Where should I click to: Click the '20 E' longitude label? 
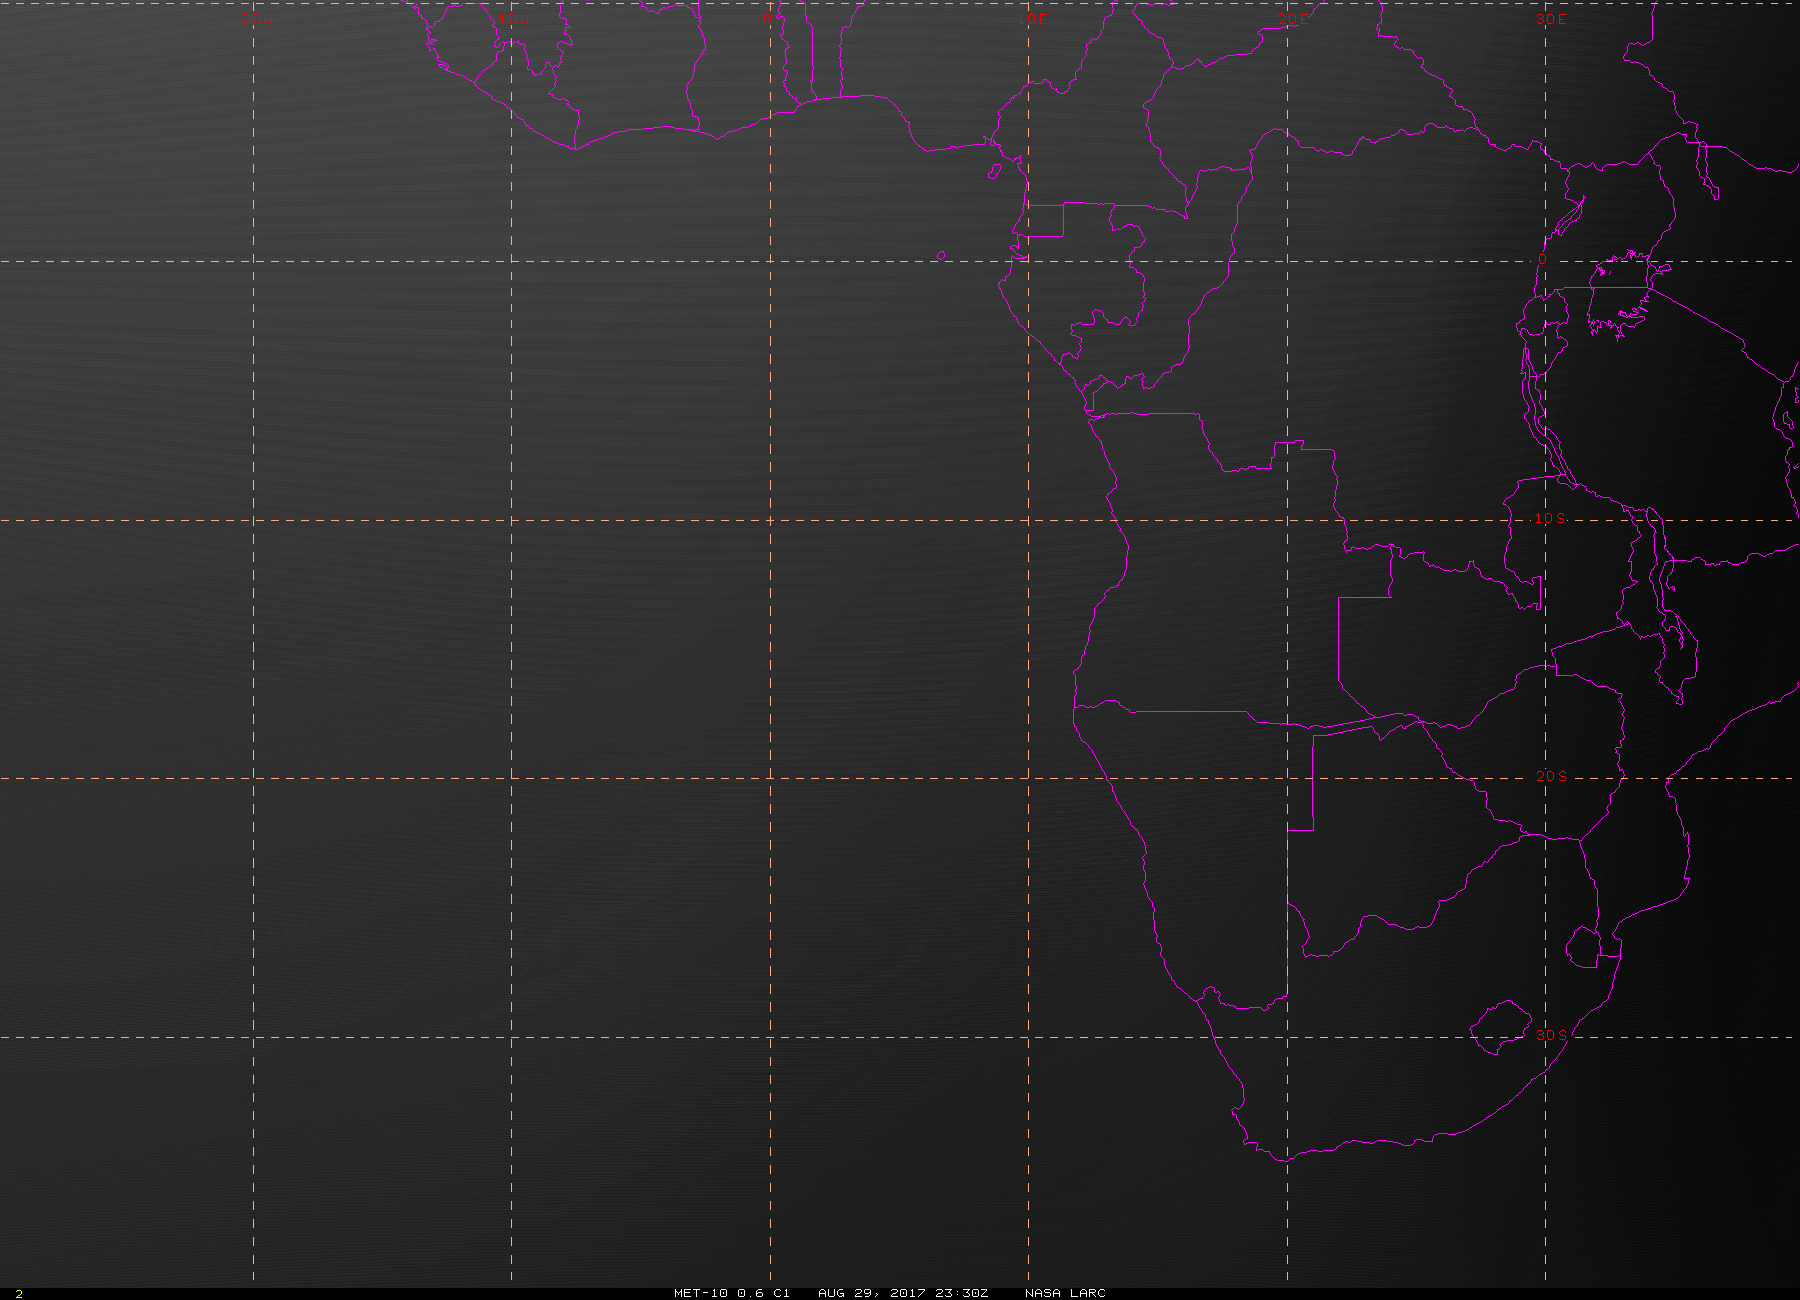pos(1292,19)
